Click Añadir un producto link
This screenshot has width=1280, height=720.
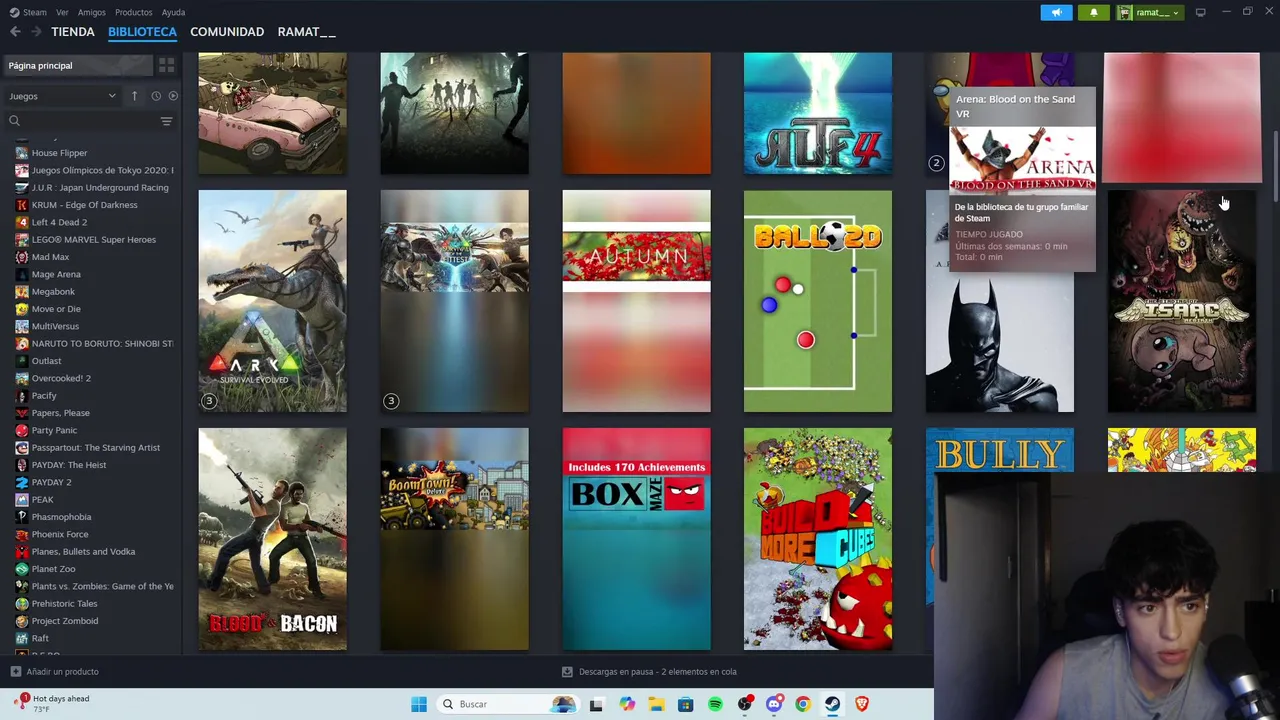[x=62, y=672]
